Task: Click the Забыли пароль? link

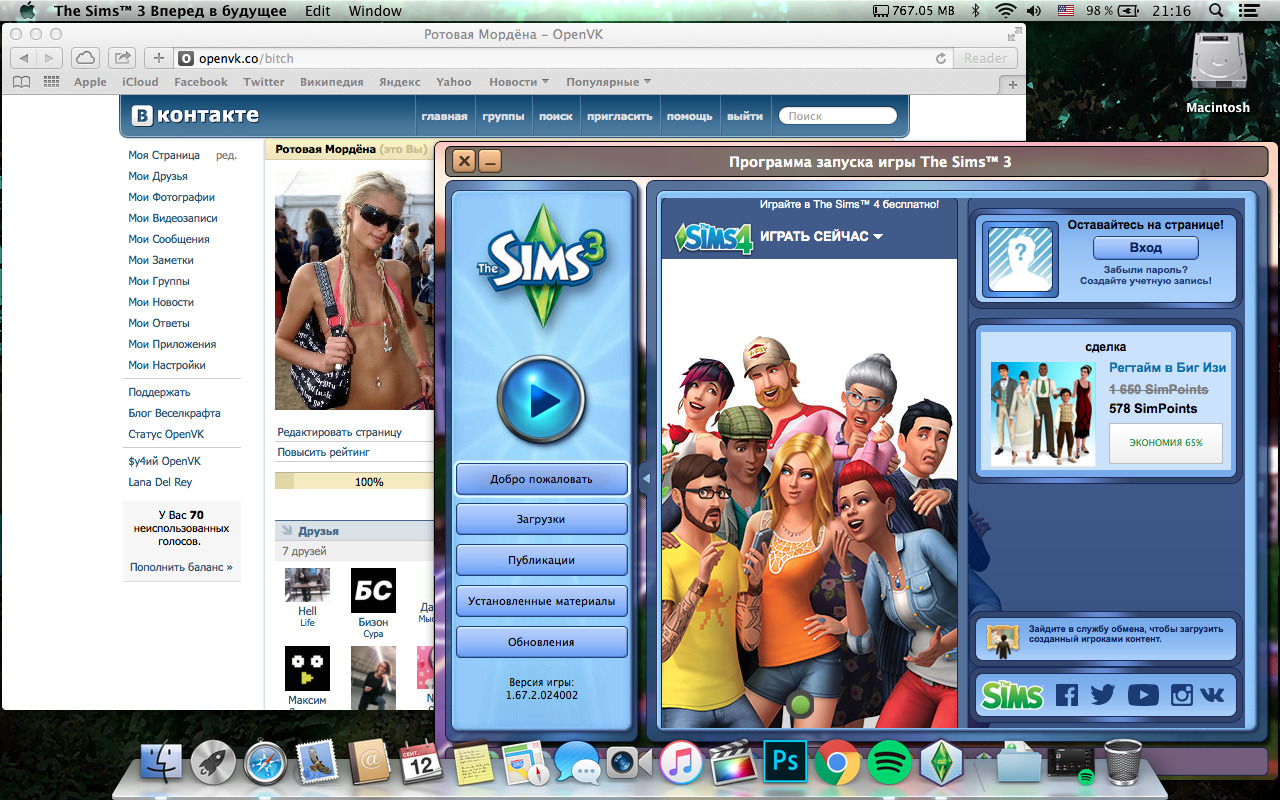Action: coord(1145,269)
